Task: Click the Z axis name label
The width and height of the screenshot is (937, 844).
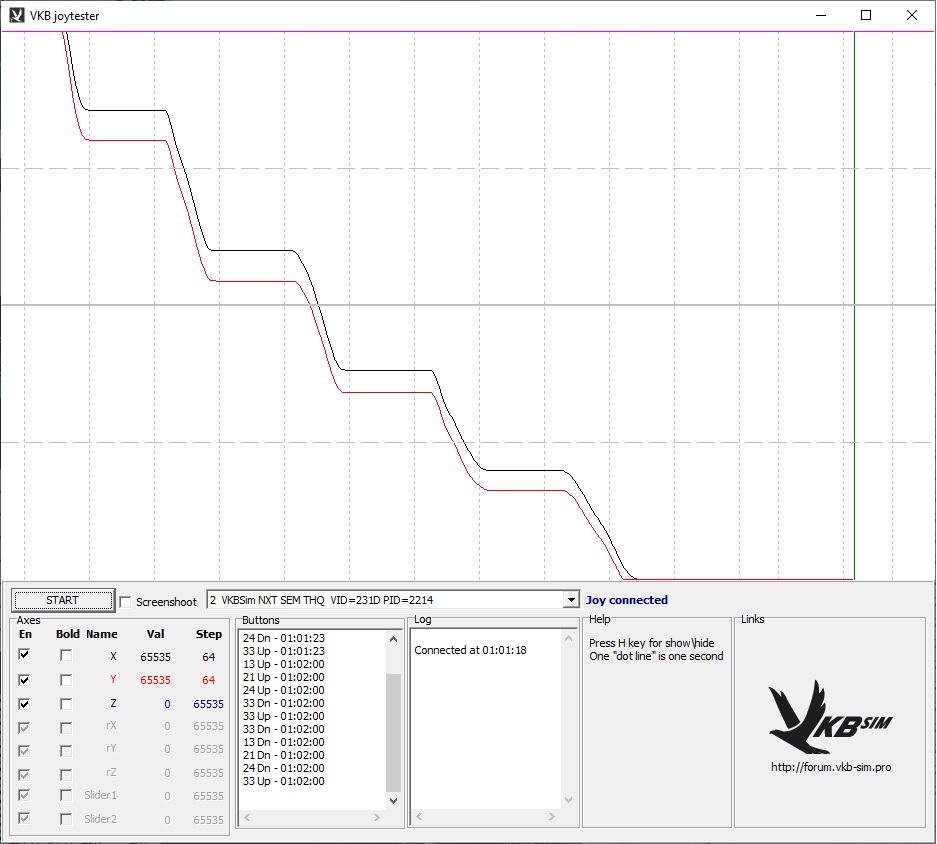Action: [113, 704]
